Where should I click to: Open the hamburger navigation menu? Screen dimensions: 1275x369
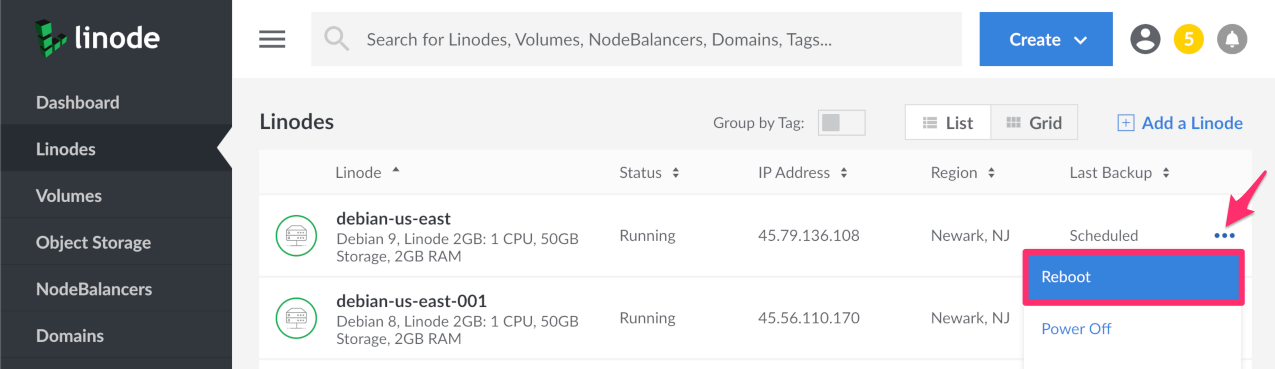click(x=272, y=39)
